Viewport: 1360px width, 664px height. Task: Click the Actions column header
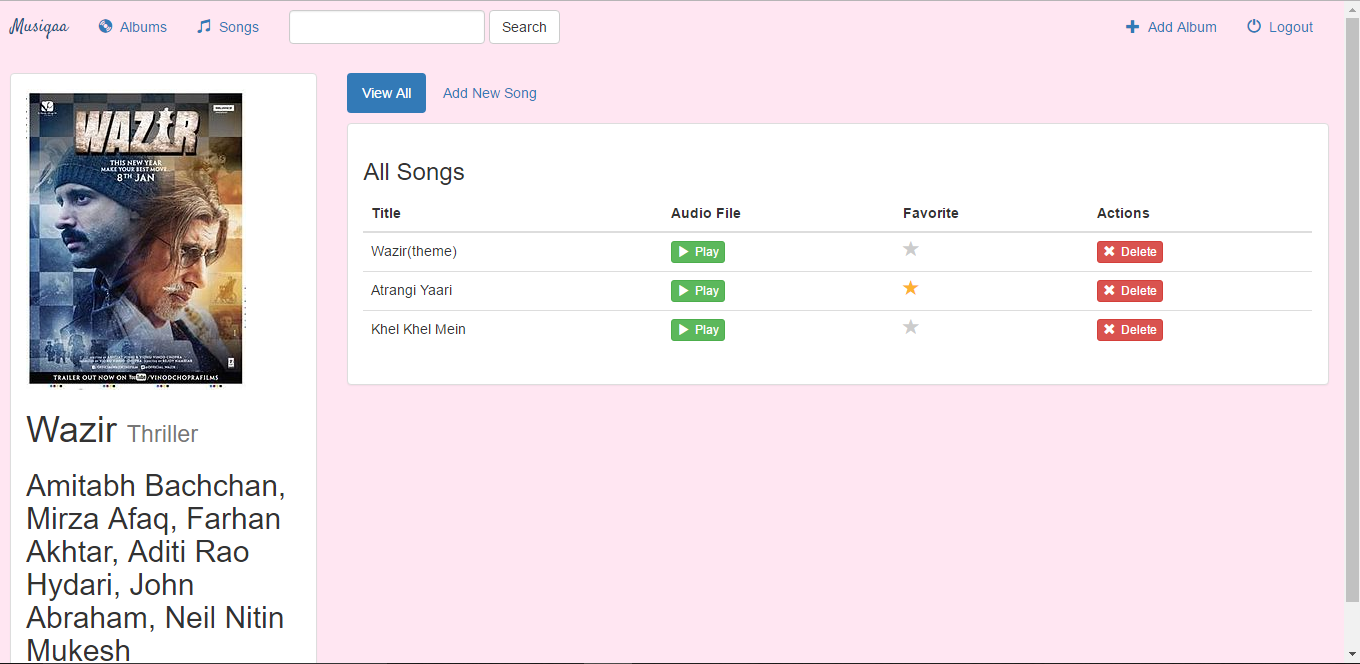tap(1123, 213)
